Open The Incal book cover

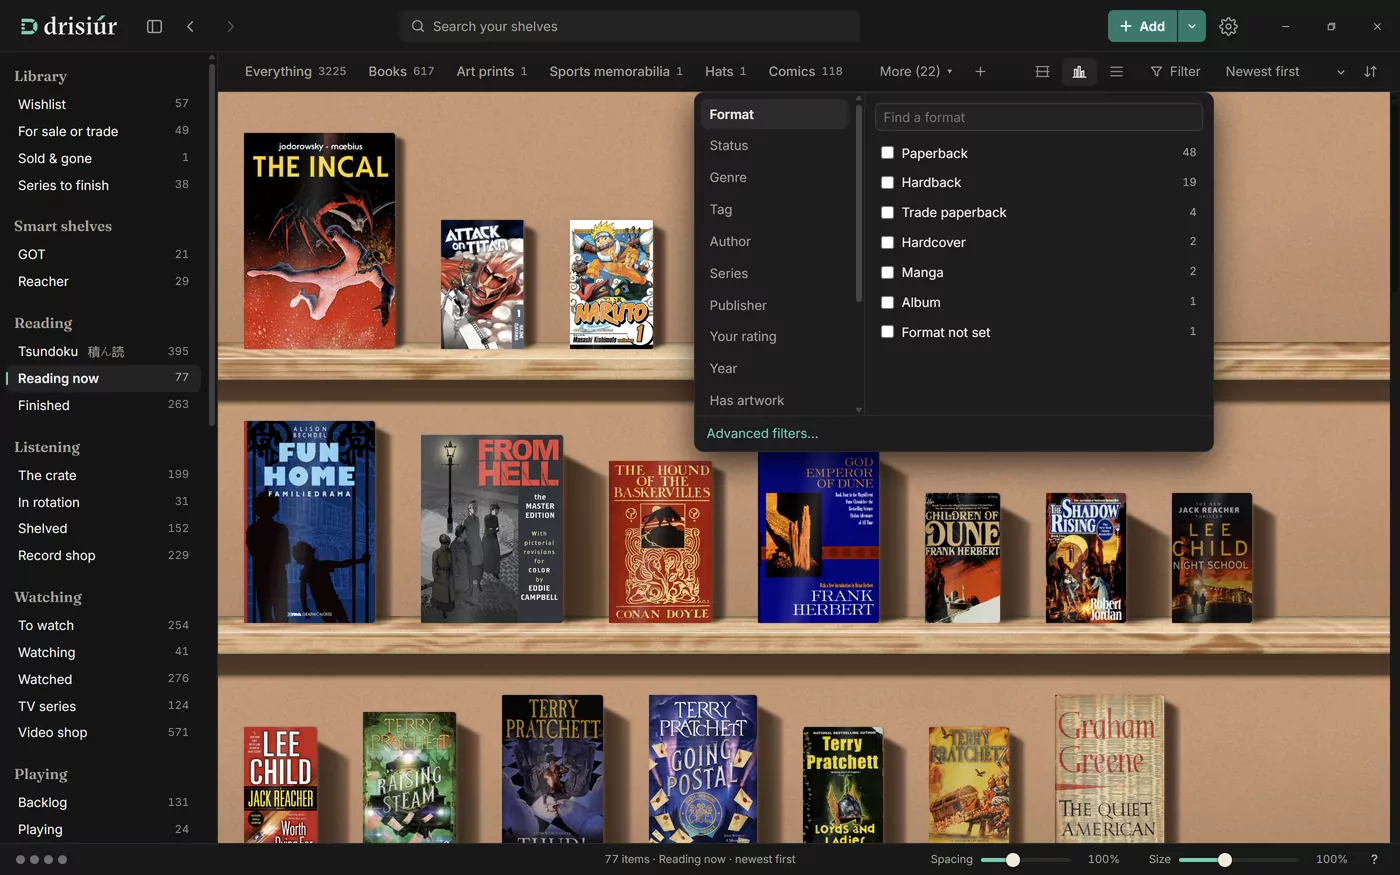[x=319, y=241]
